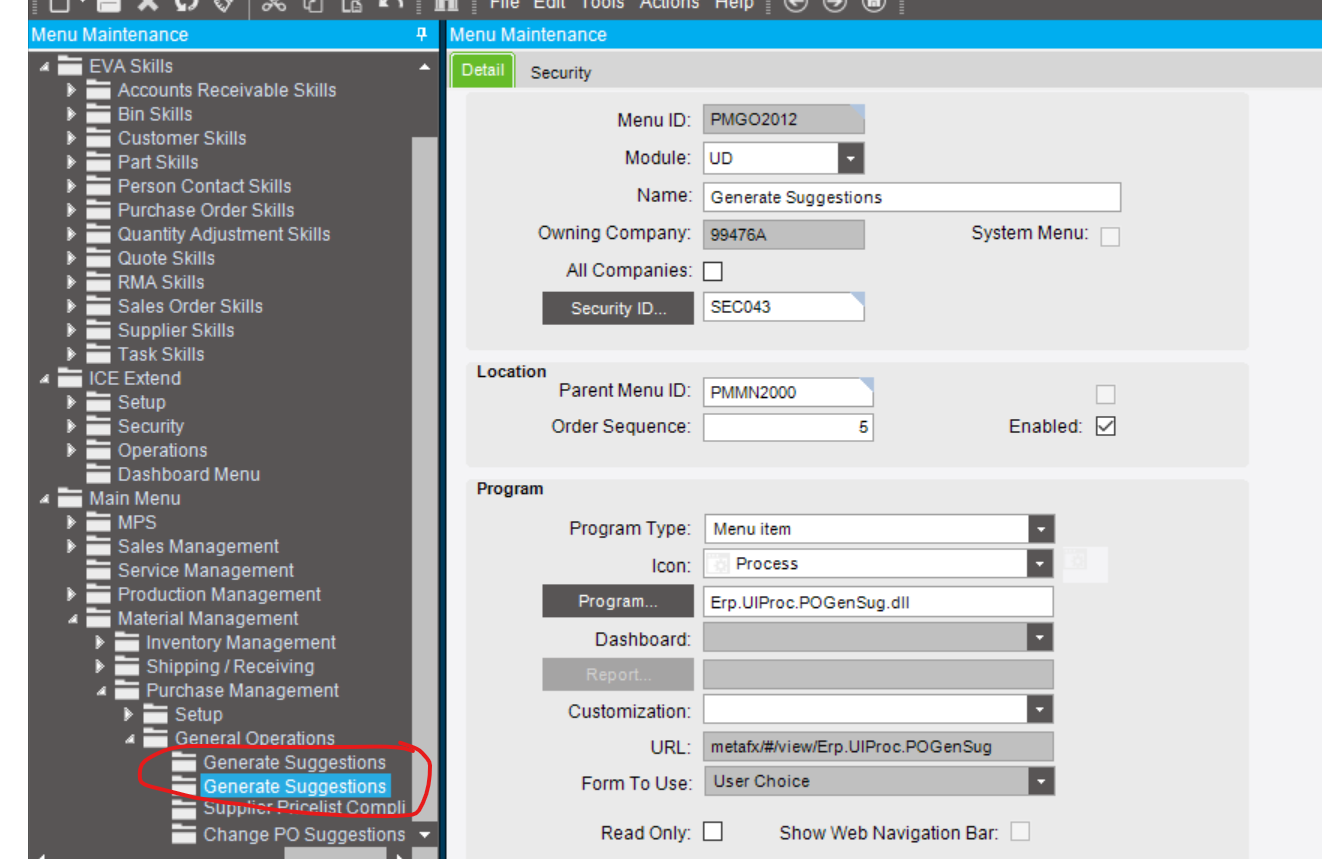
Task: Click the Program... button
Action: click(618, 601)
